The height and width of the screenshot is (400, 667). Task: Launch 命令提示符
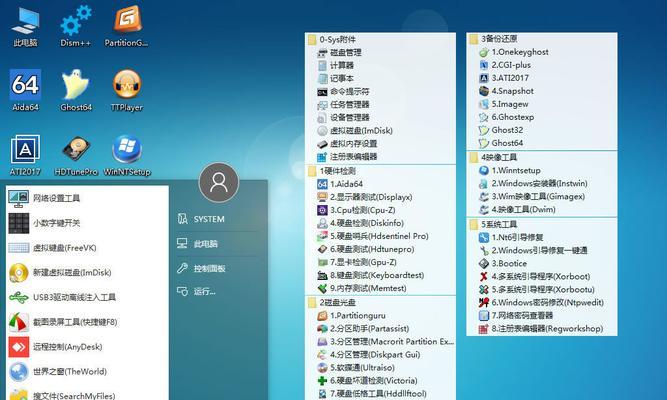(380, 91)
